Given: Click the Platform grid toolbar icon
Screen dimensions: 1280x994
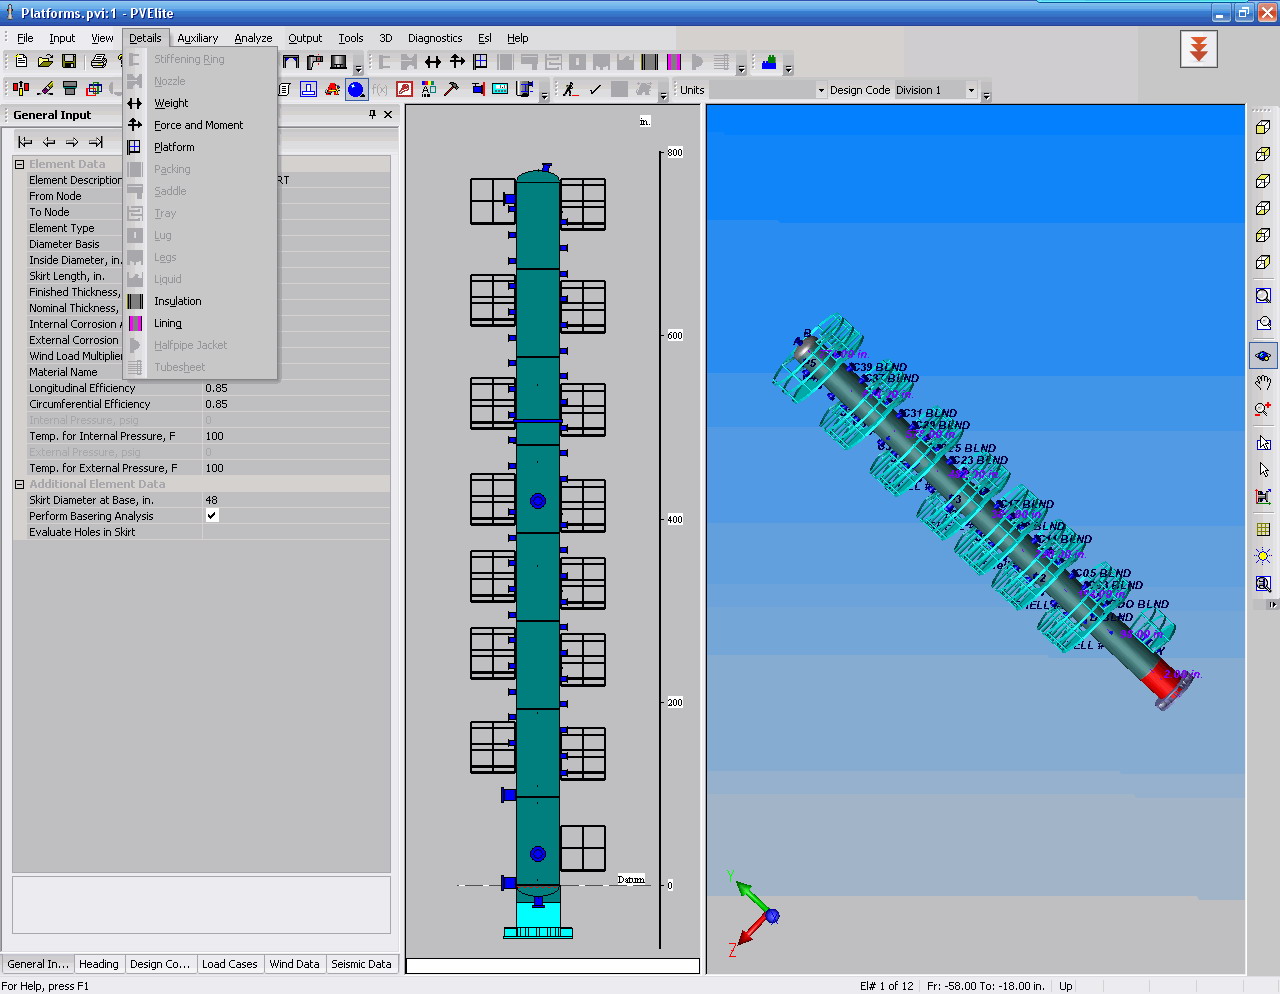Looking at the screenshot, I should (x=481, y=62).
